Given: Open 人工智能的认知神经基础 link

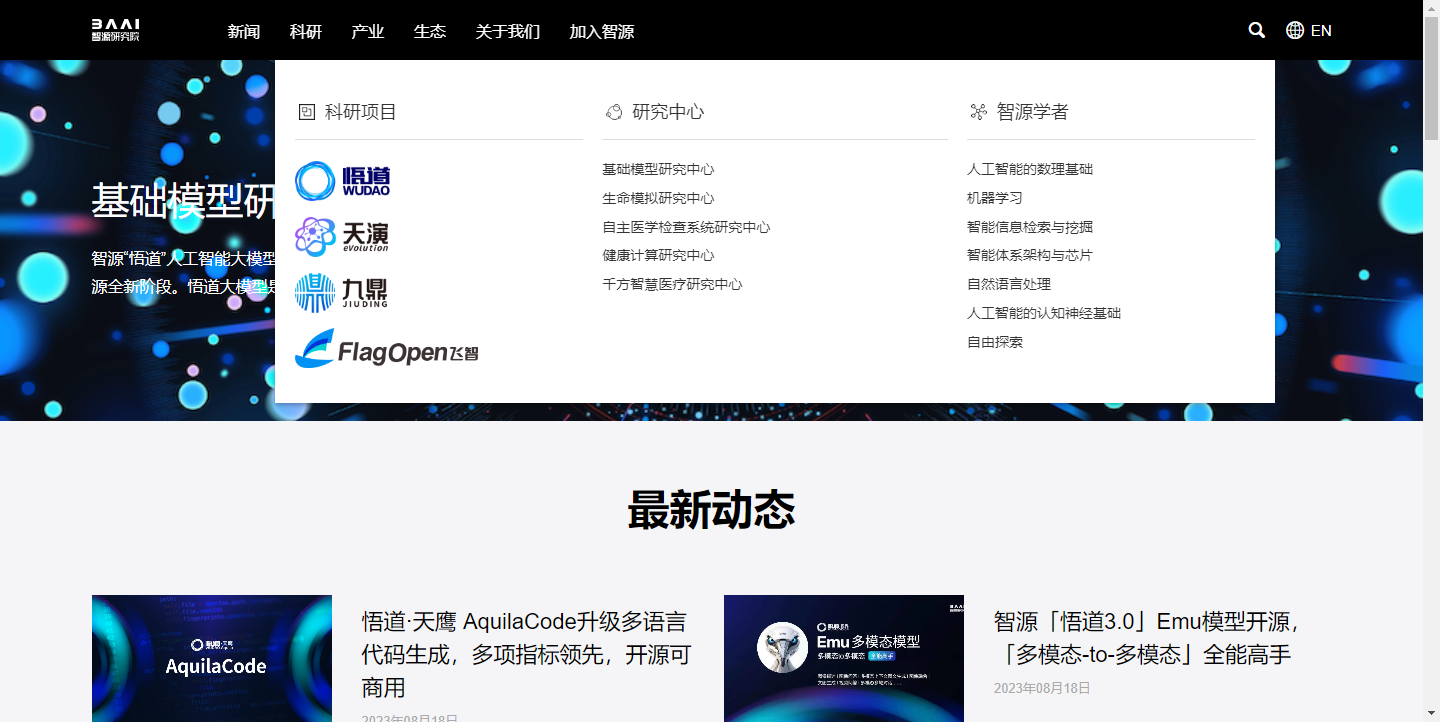Looking at the screenshot, I should tap(1044, 313).
